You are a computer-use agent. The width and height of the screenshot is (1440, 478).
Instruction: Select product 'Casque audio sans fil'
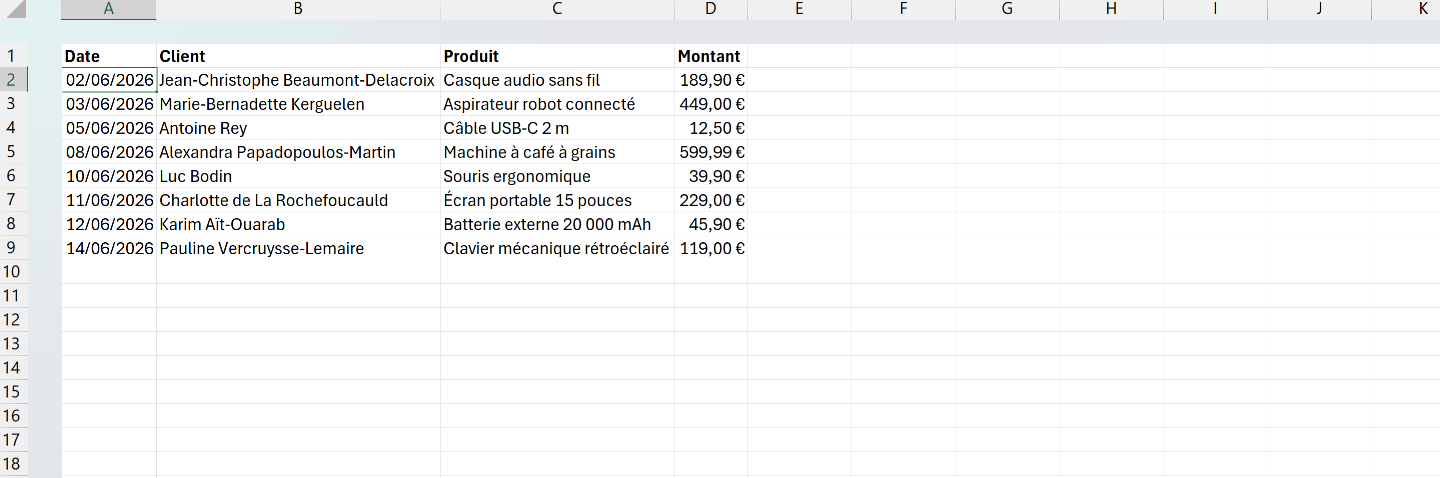pos(557,80)
